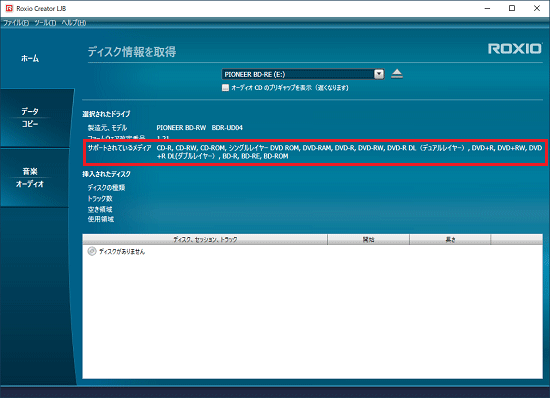Click the 選択されたドライブ heading

click(x=106, y=114)
